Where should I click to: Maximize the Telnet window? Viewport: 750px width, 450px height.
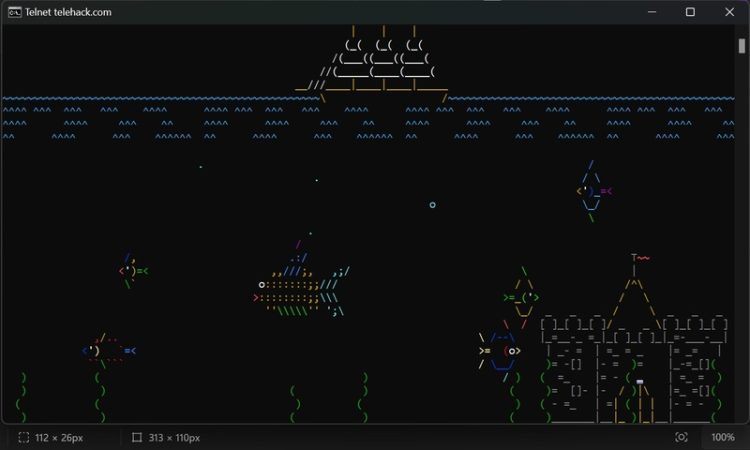coord(690,12)
